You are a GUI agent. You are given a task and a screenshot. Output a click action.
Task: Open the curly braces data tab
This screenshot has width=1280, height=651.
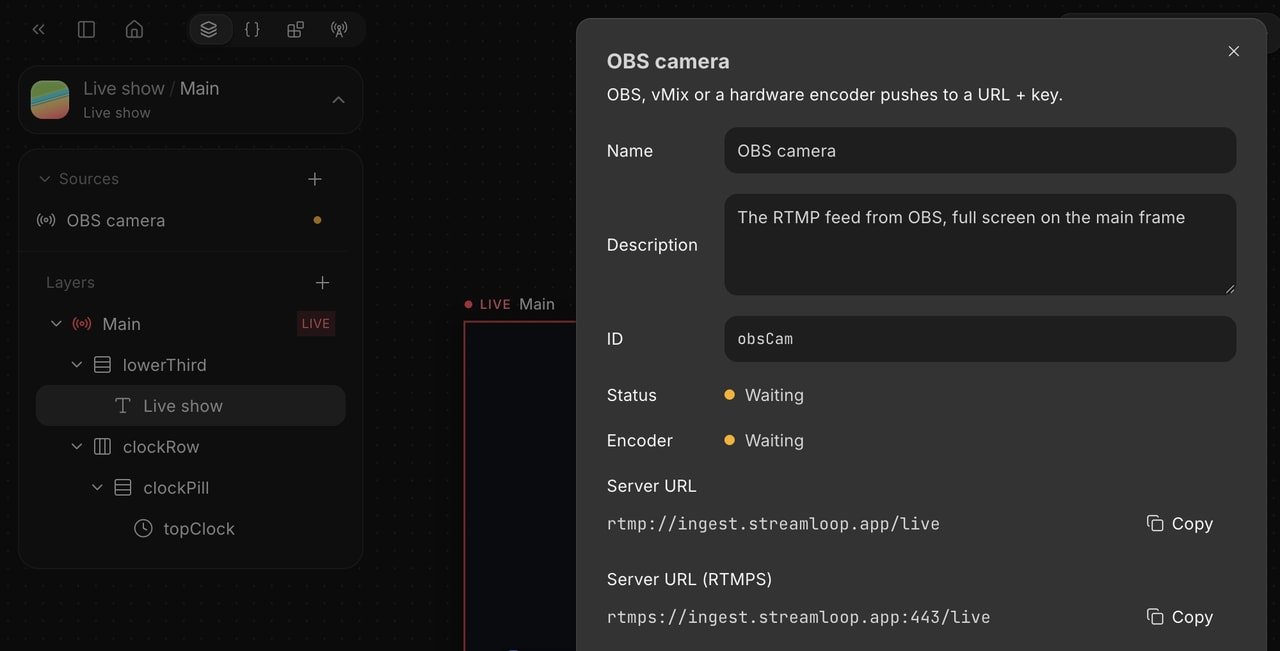[252, 29]
